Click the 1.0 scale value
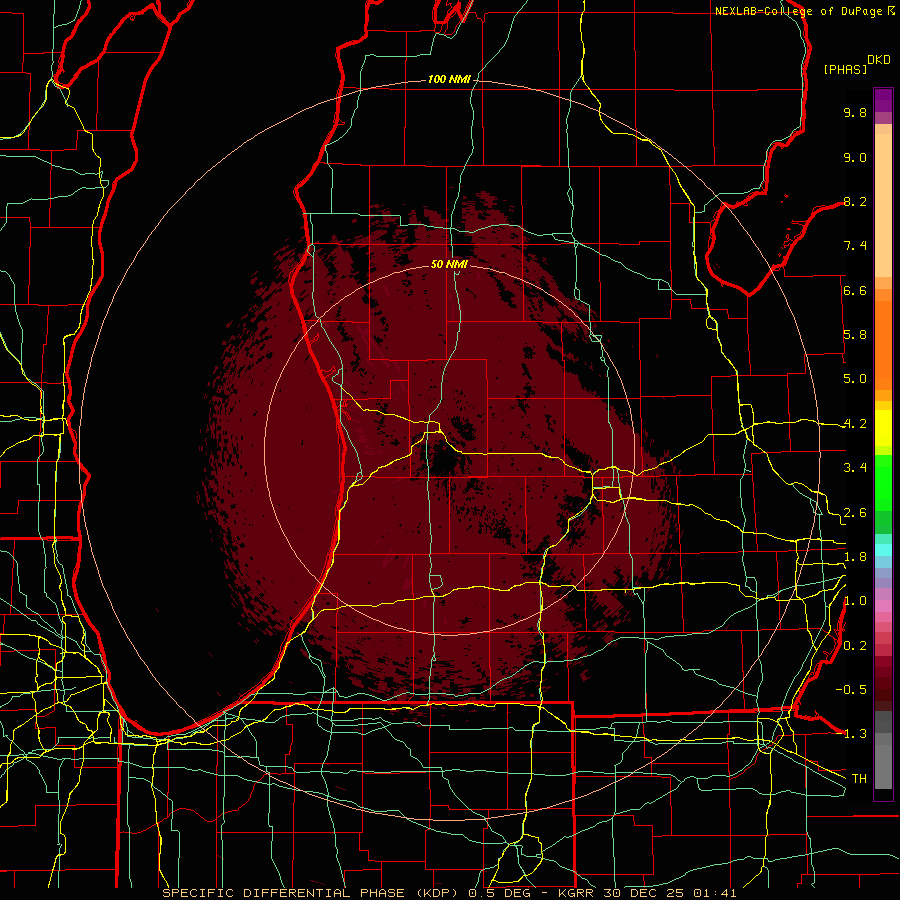Image resolution: width=900 pixels, height=900 pixels. point(855,601)
